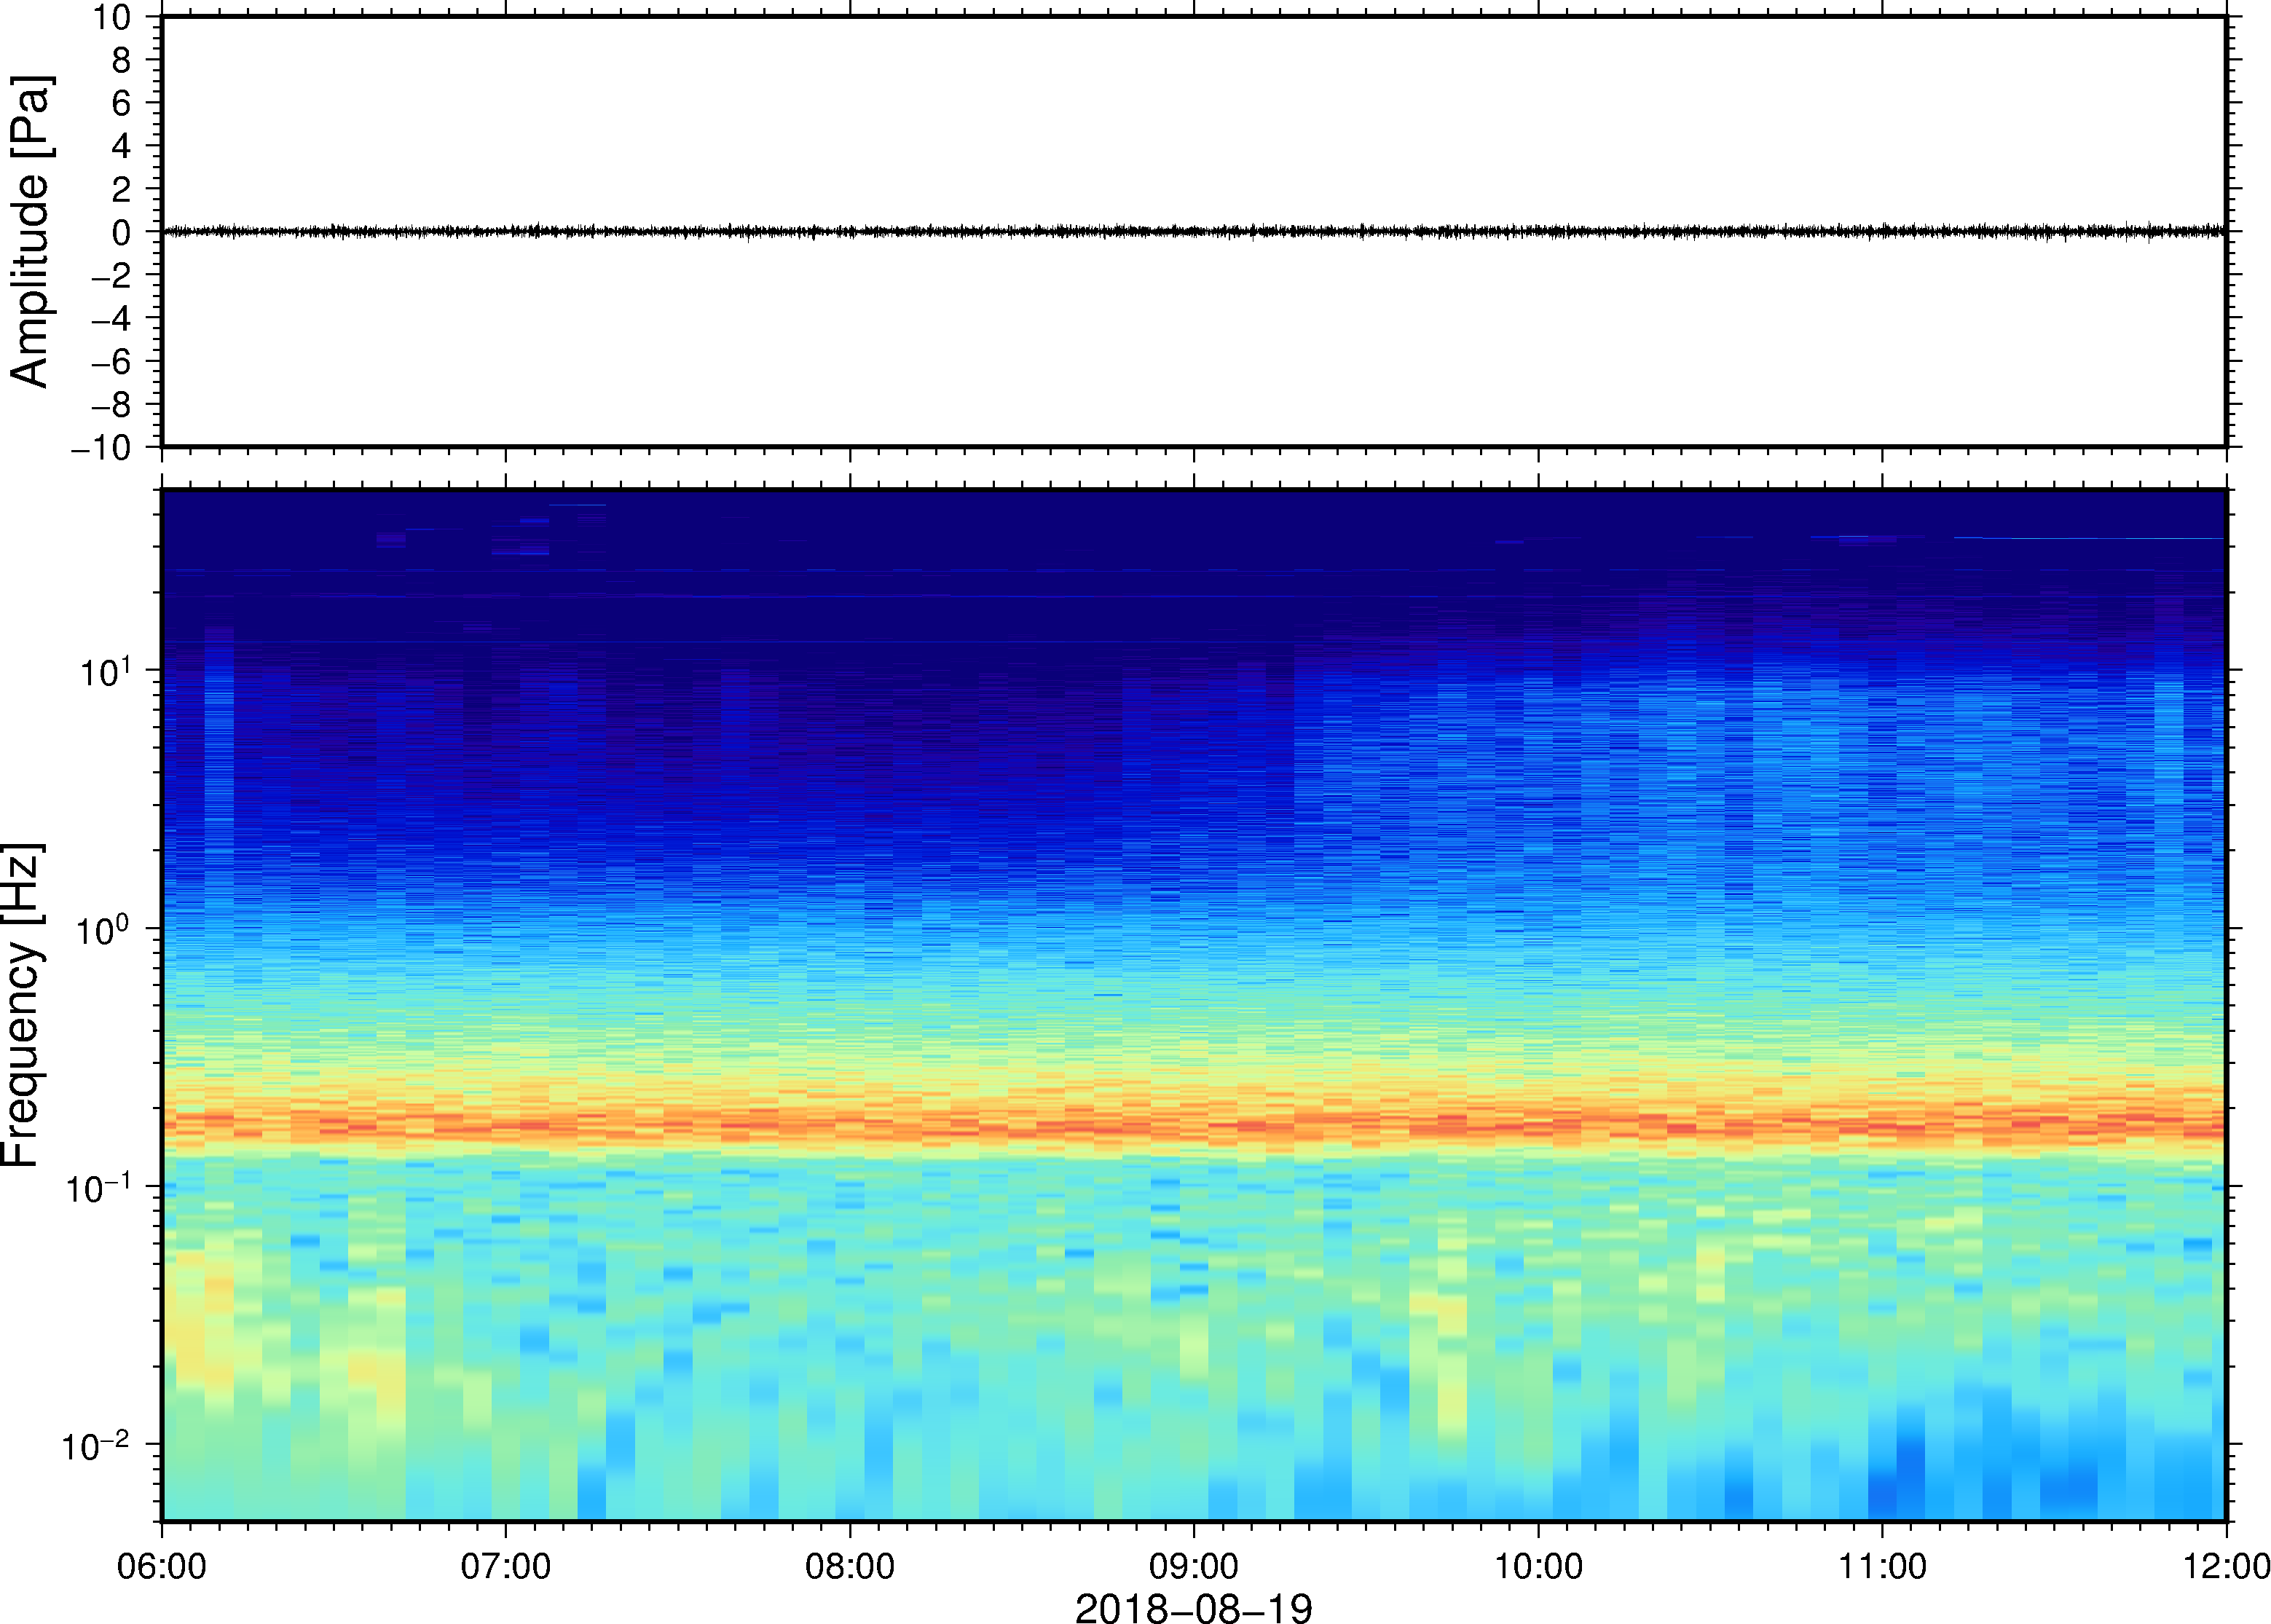Click the 09:00 time tick label

pyautogui.click(x=1194, y=1566)
